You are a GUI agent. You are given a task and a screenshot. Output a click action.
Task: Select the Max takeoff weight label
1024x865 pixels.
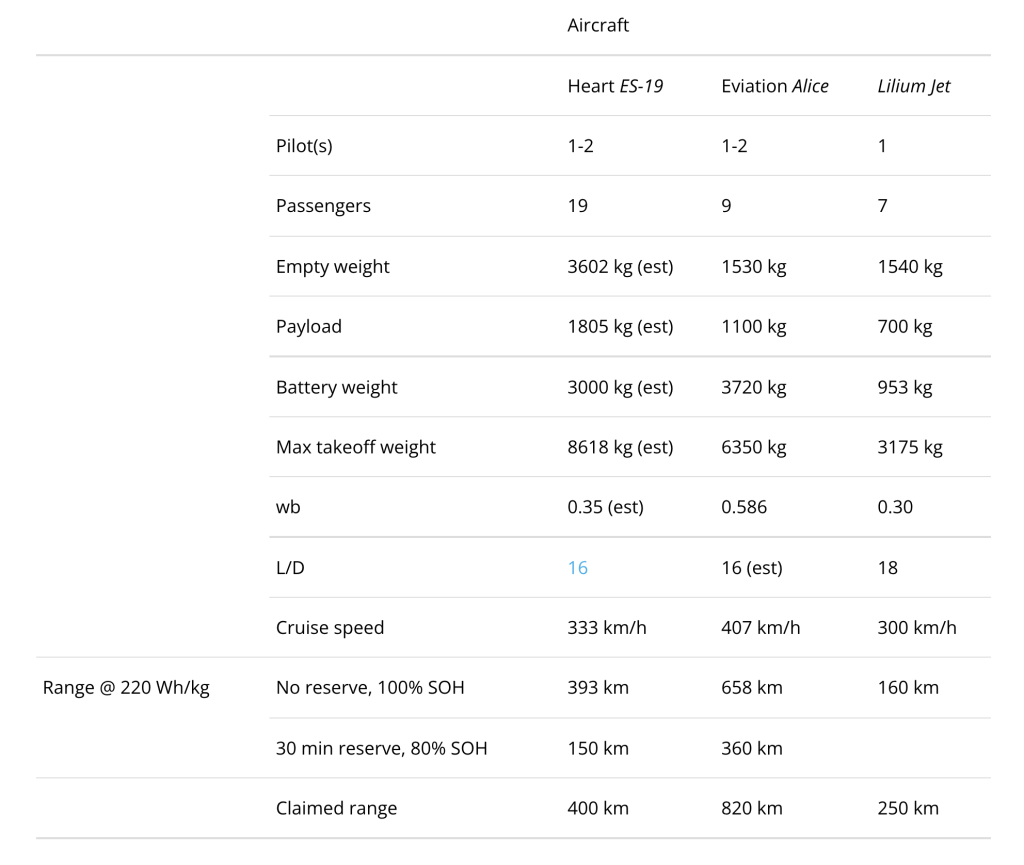355,447
